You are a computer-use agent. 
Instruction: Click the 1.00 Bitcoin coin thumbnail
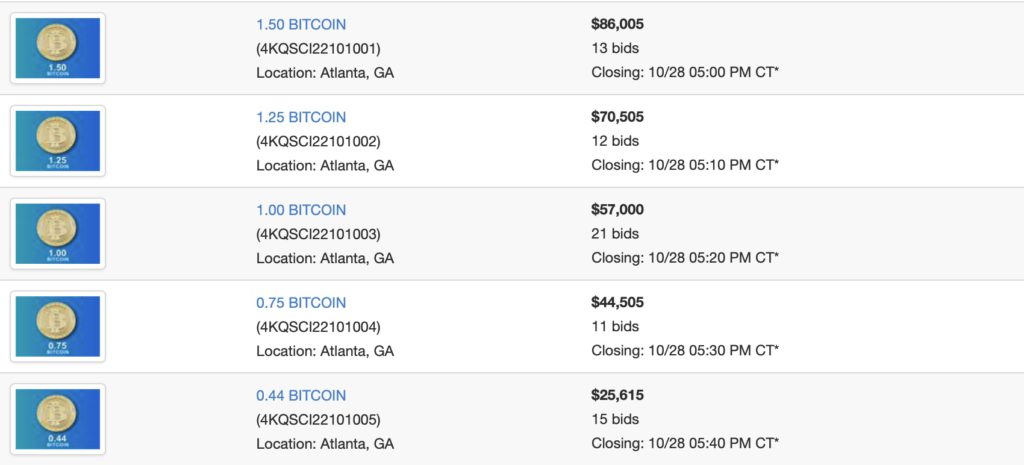(58, 234)
